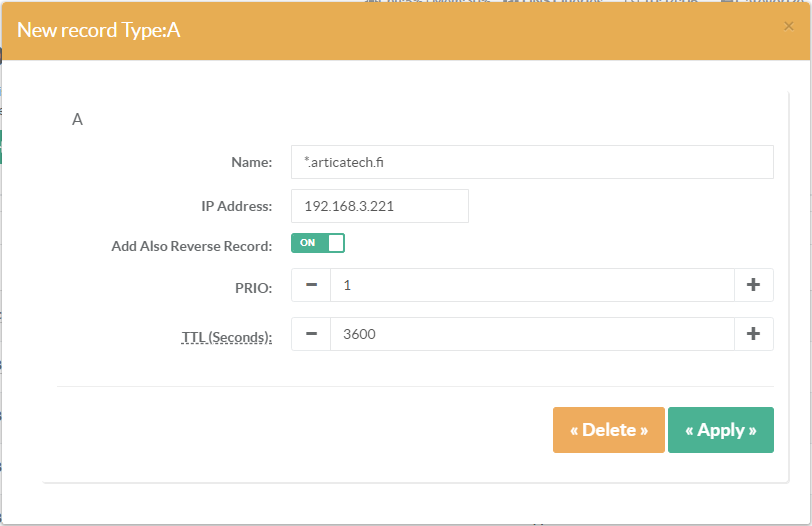812x526 pixels.
Task: Select the TTL input showing 3600
Action: (532, 334)
